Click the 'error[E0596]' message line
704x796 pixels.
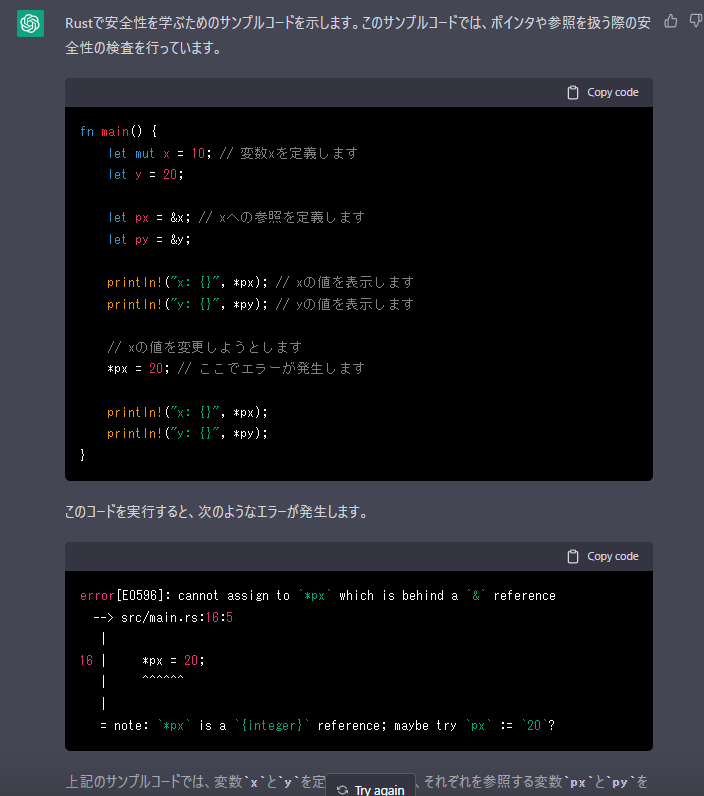point(318,595)
